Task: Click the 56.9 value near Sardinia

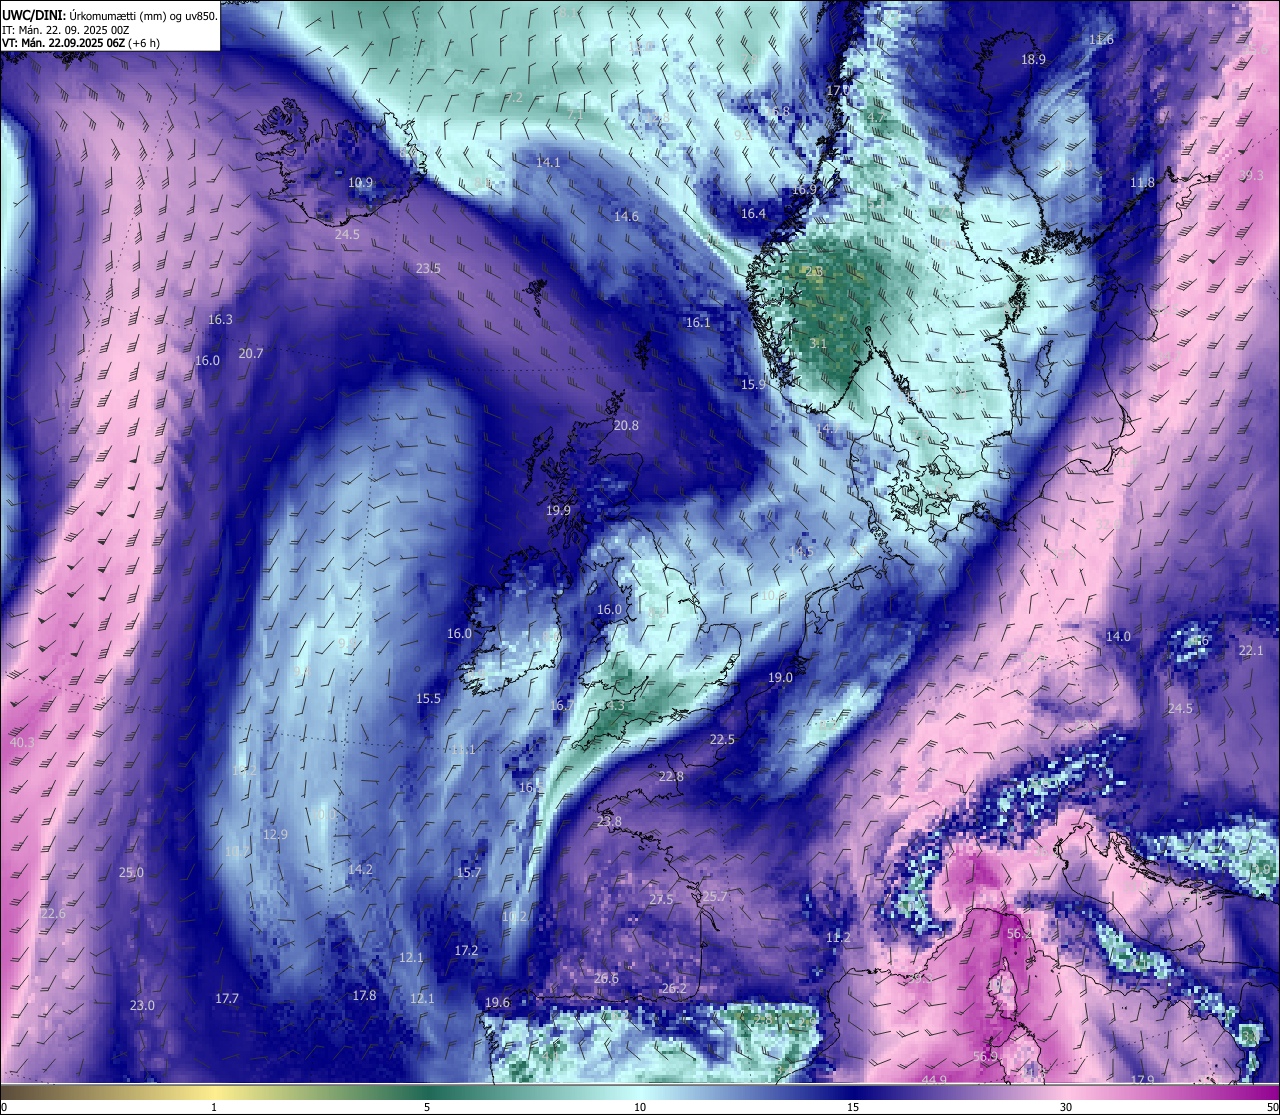Action: pyautogui.click(x=985, y=1056)
